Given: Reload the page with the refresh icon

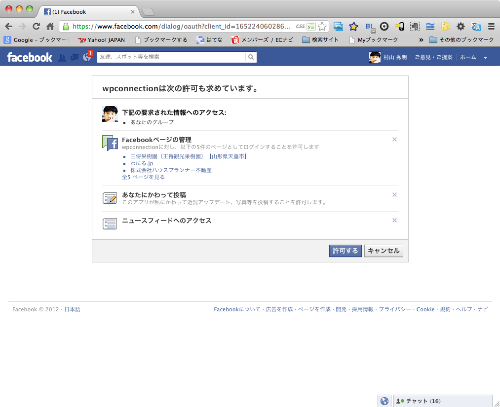Looking at the screenshot, I should point(36,26).
